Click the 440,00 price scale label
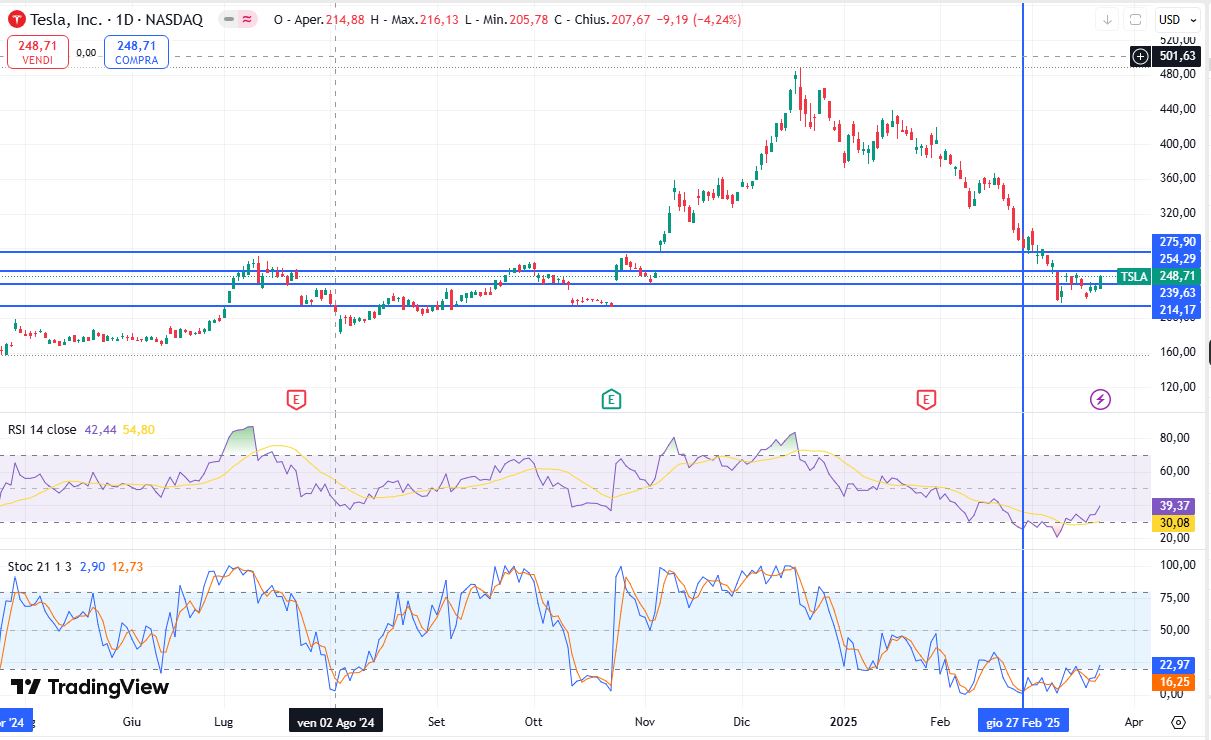 click(x=1178, y=109)
